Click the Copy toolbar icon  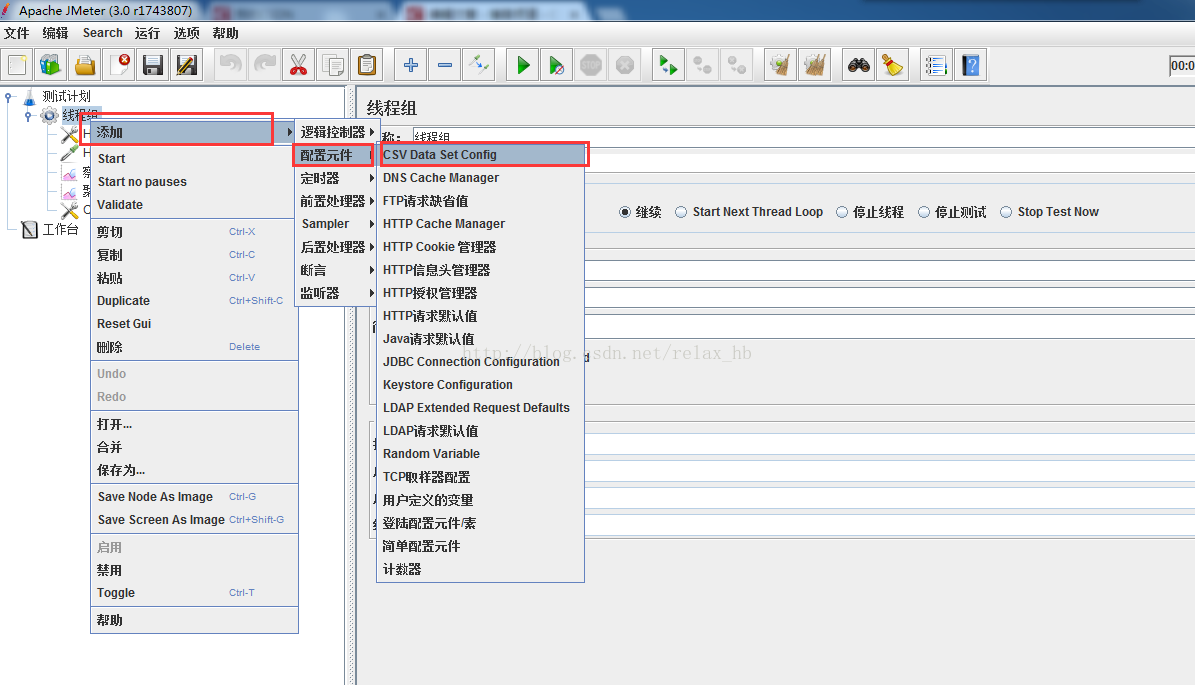(333, 66)
